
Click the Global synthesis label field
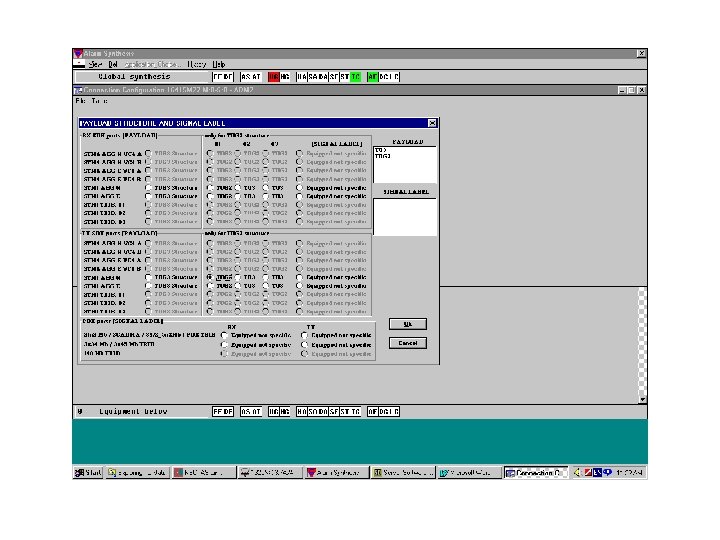(x=141, y=77)
